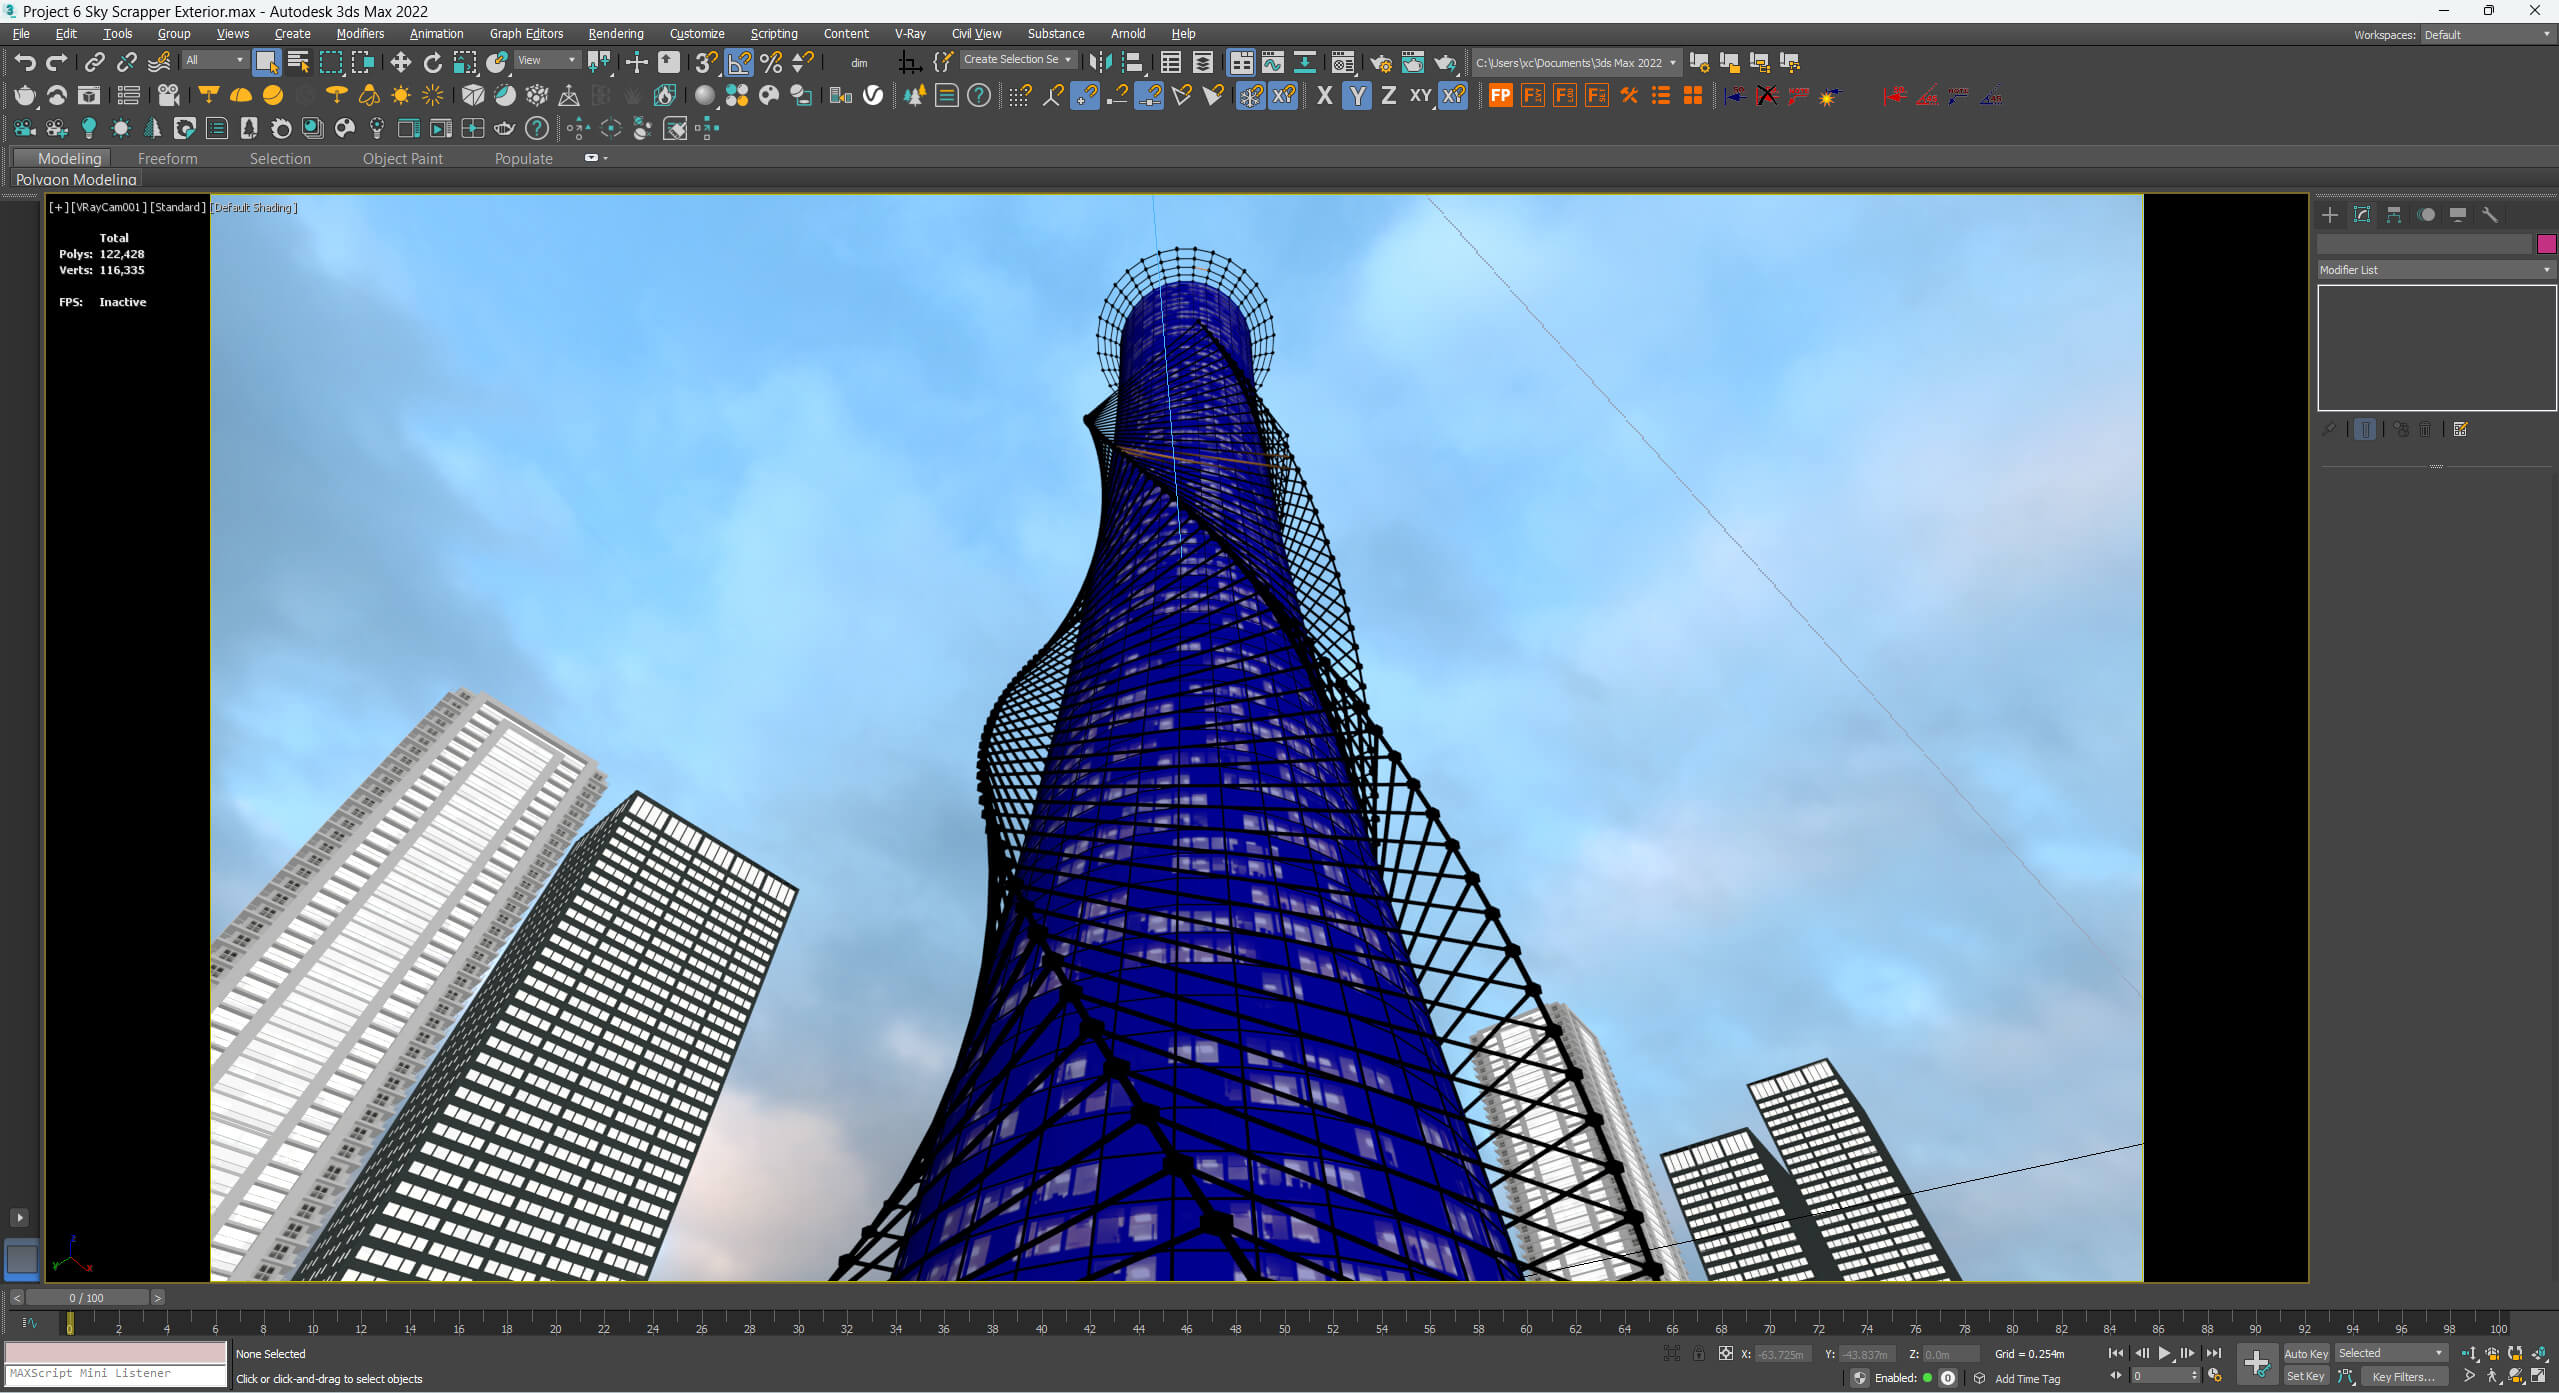
Task: Toggle Percent Snap
Action: tap(771, 62)
